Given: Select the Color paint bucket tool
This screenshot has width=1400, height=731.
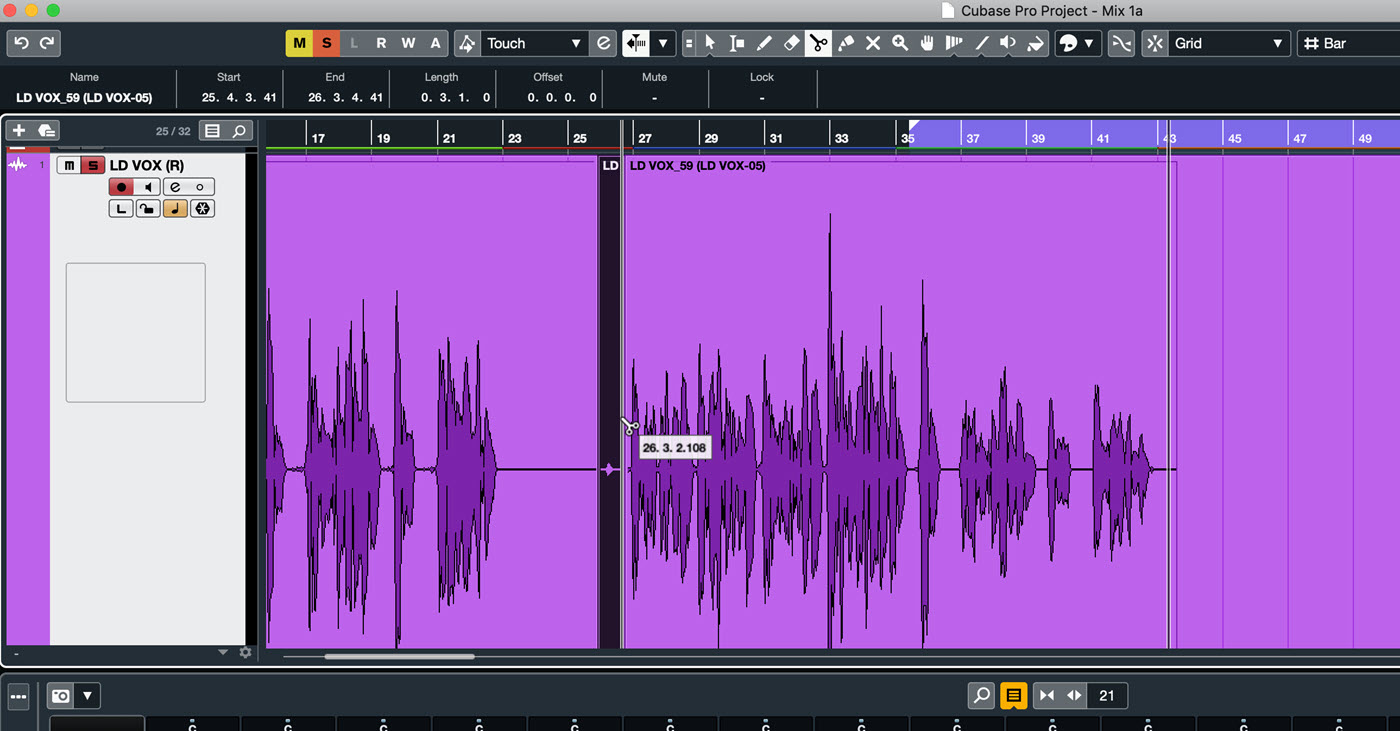Looking at the screenshot, I should click(x=1035, y=43).
